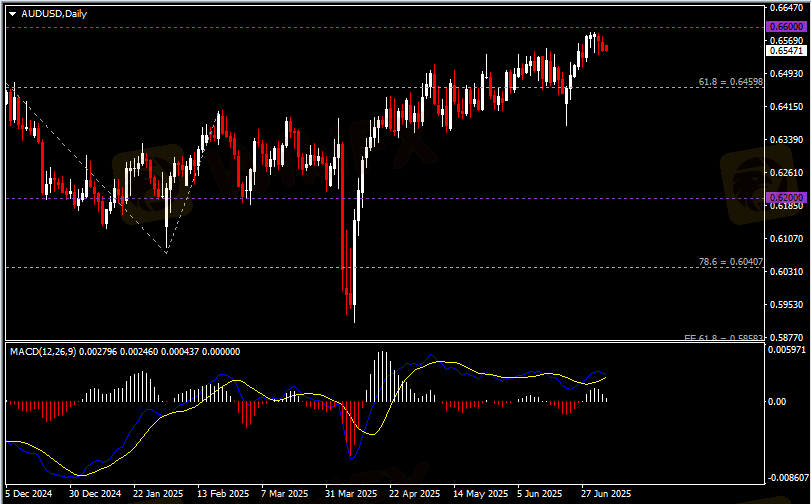Click the 27 Jun 2025 date marker
Screen dimensions: 811x504
click(606, 494)
